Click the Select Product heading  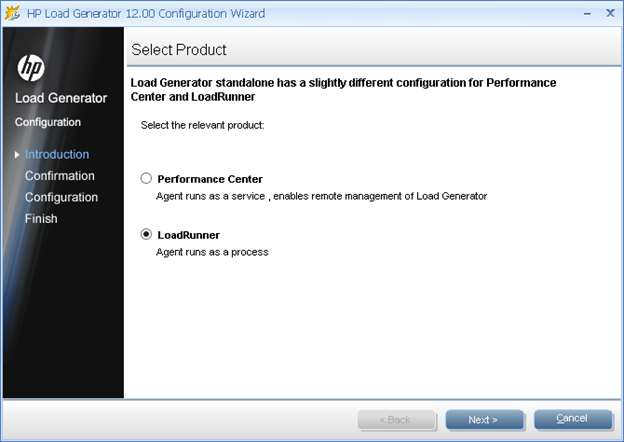pos(179,50)
